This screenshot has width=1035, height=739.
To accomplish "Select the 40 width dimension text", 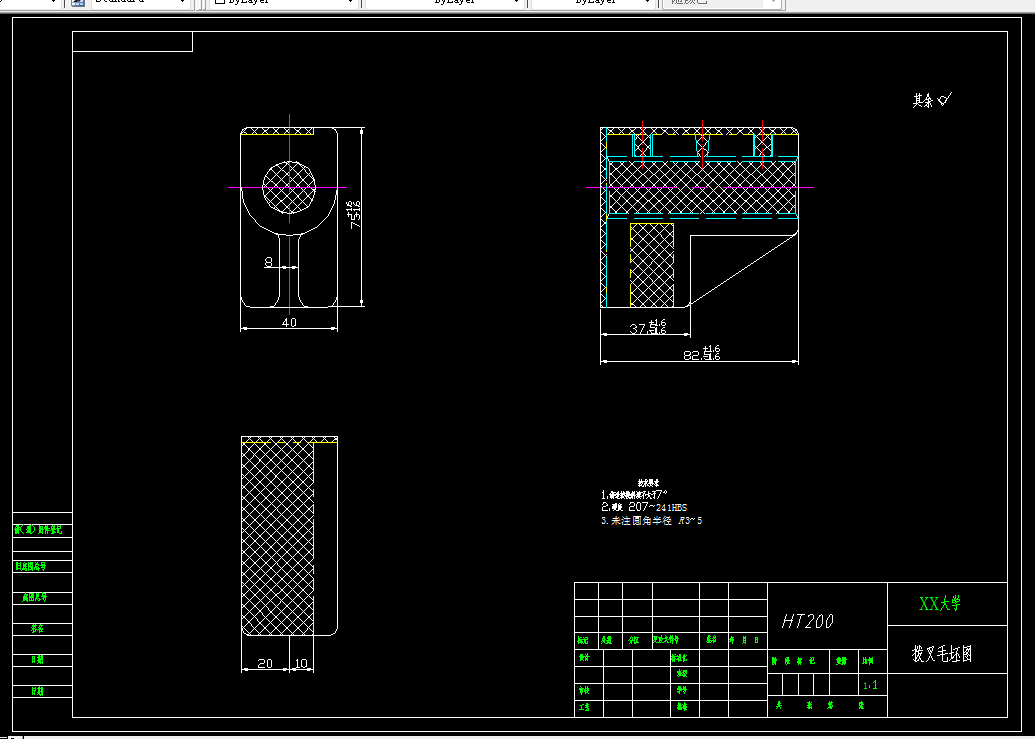I will (x=289, y=322).
